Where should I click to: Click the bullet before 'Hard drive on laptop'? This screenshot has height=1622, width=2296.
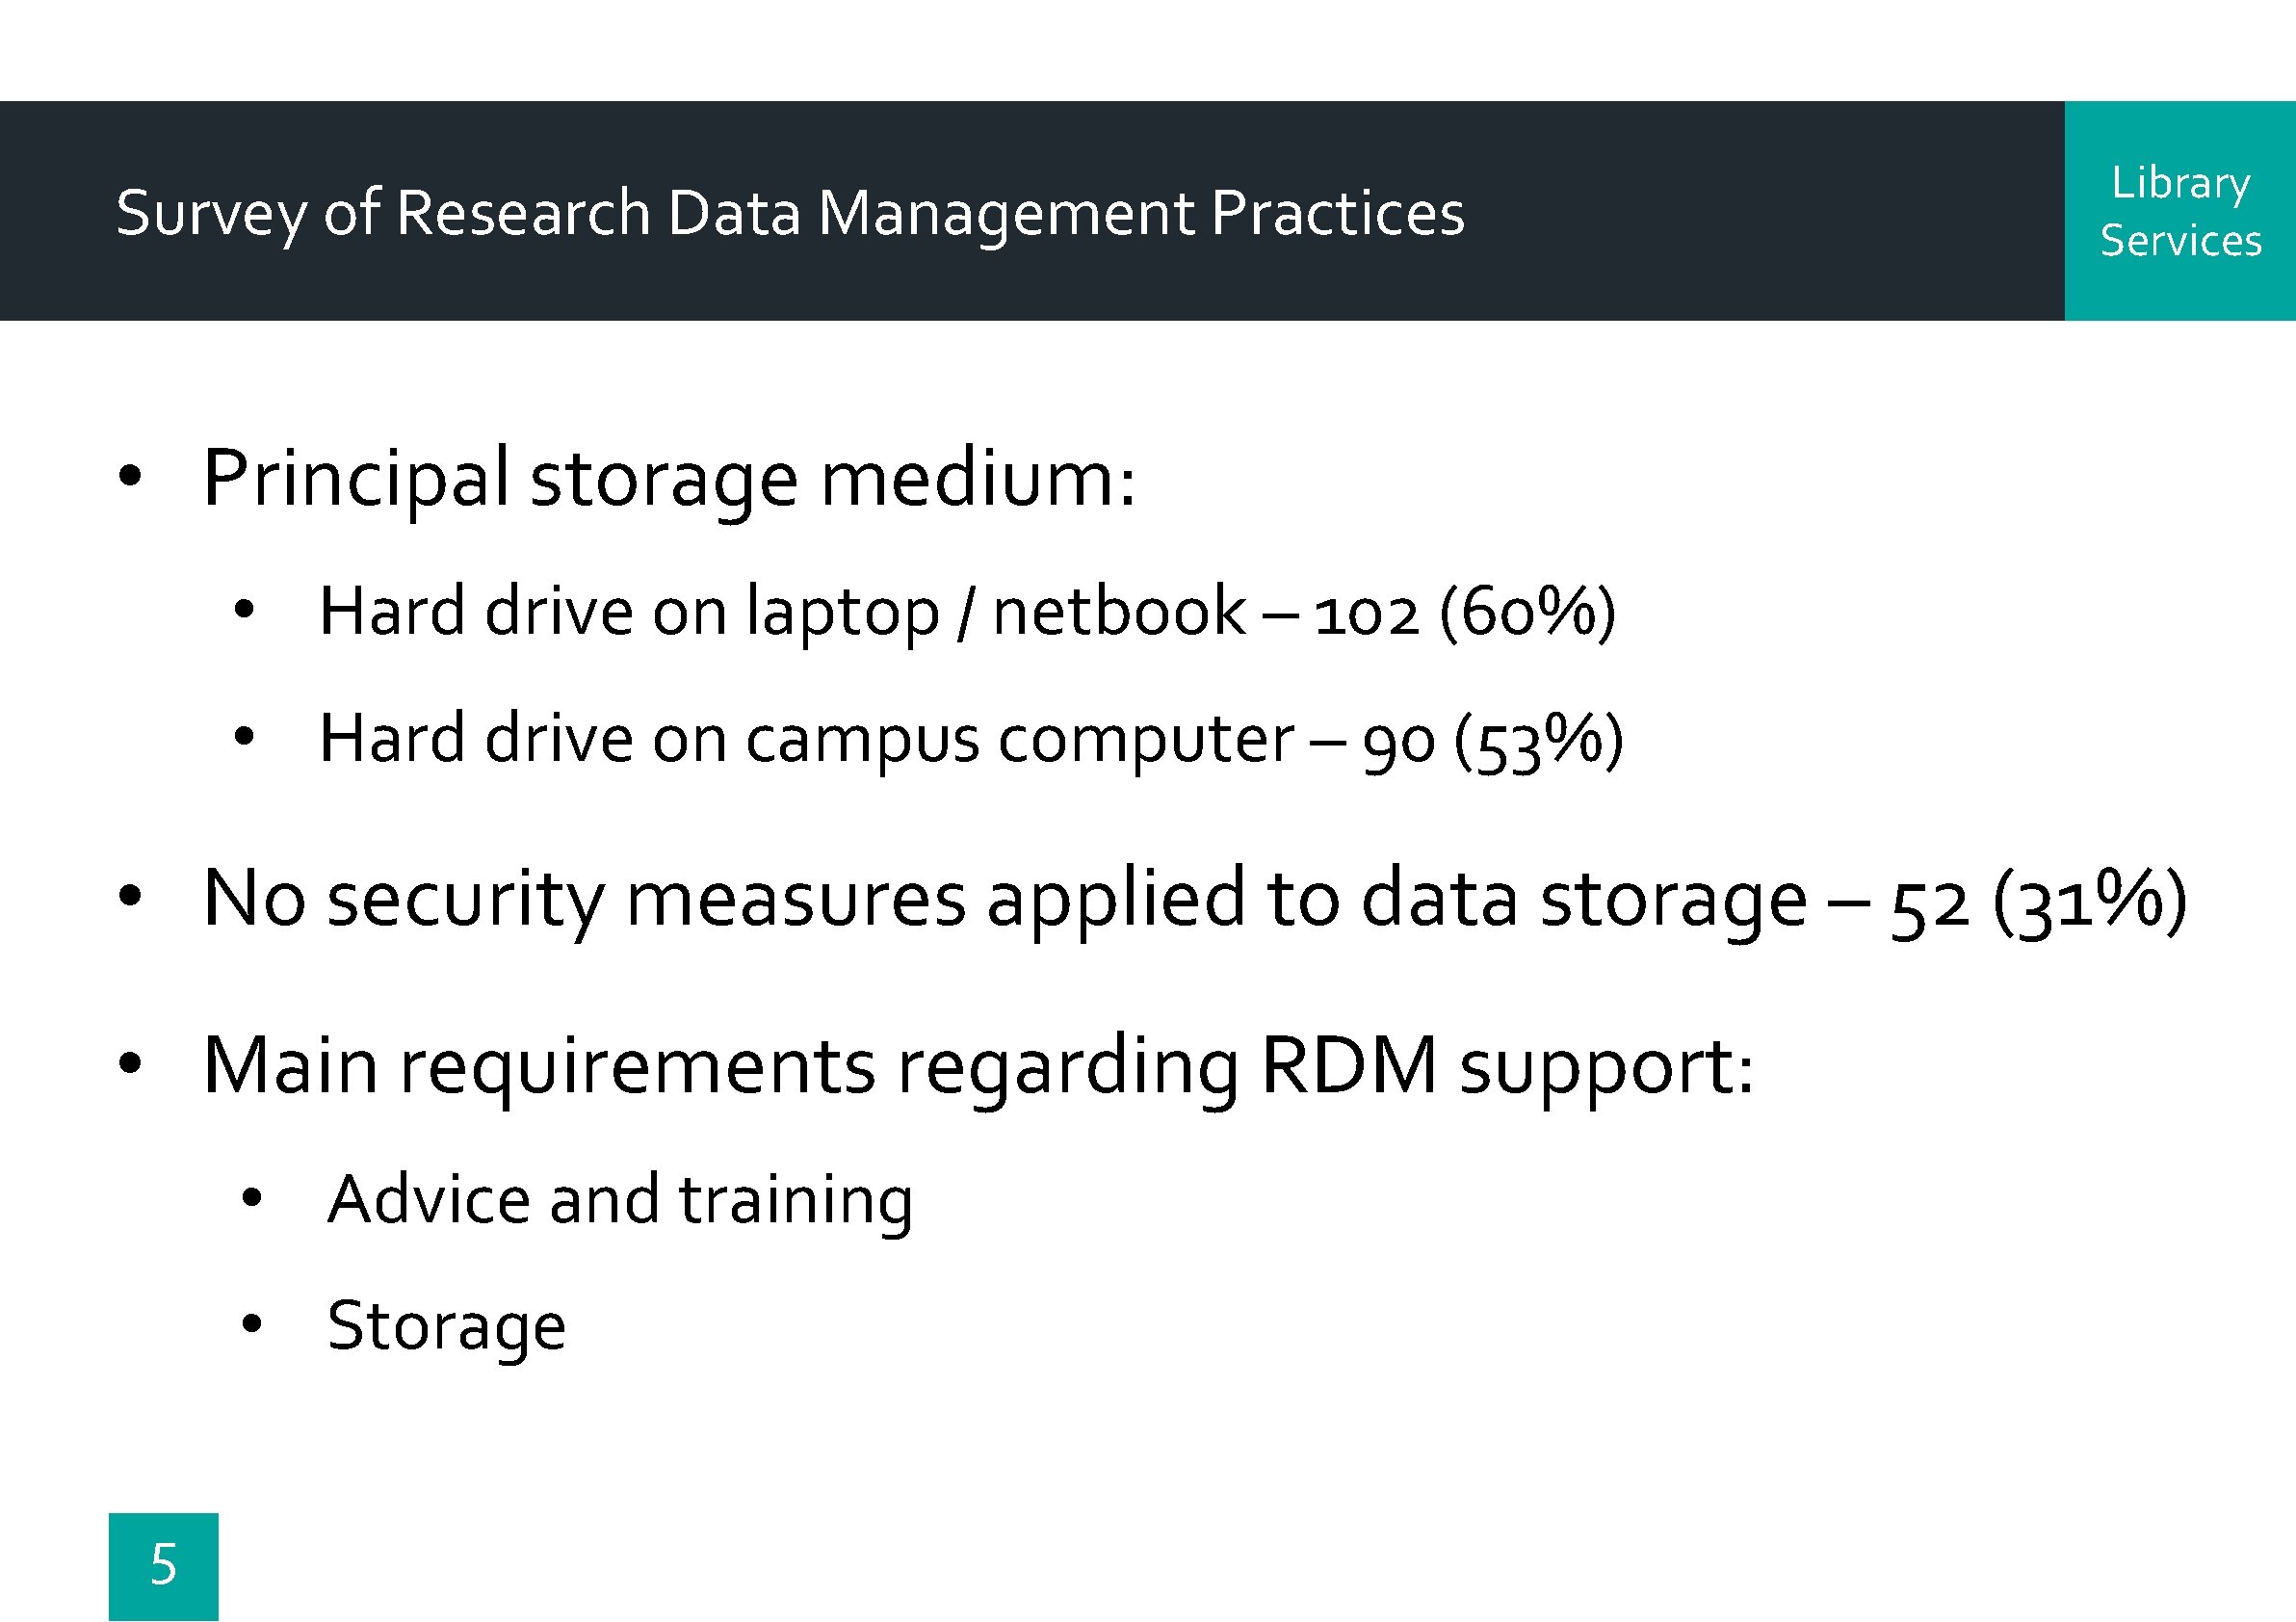(244, 610)
